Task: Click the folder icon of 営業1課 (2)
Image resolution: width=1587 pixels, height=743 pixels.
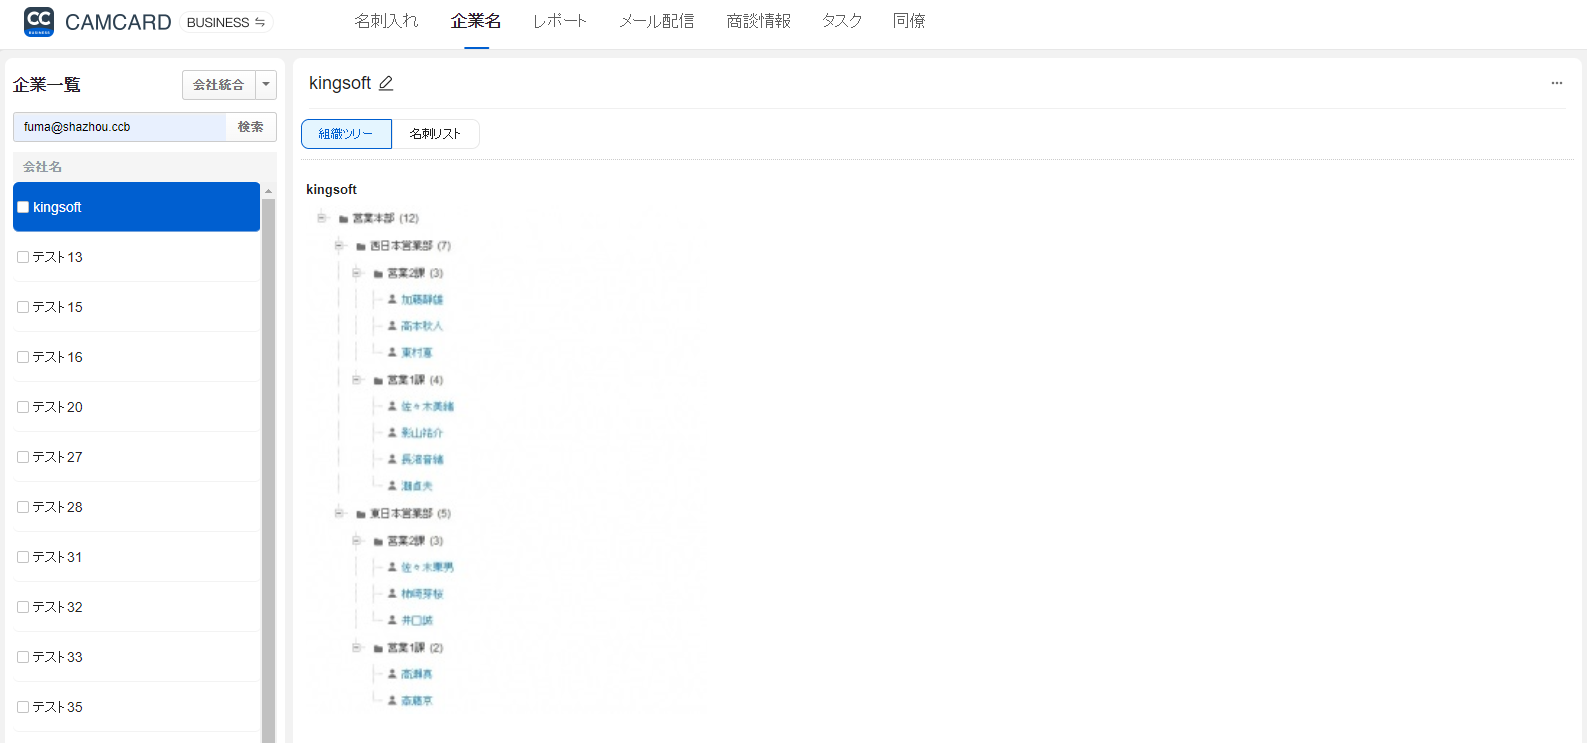Action: click(378, 648)
